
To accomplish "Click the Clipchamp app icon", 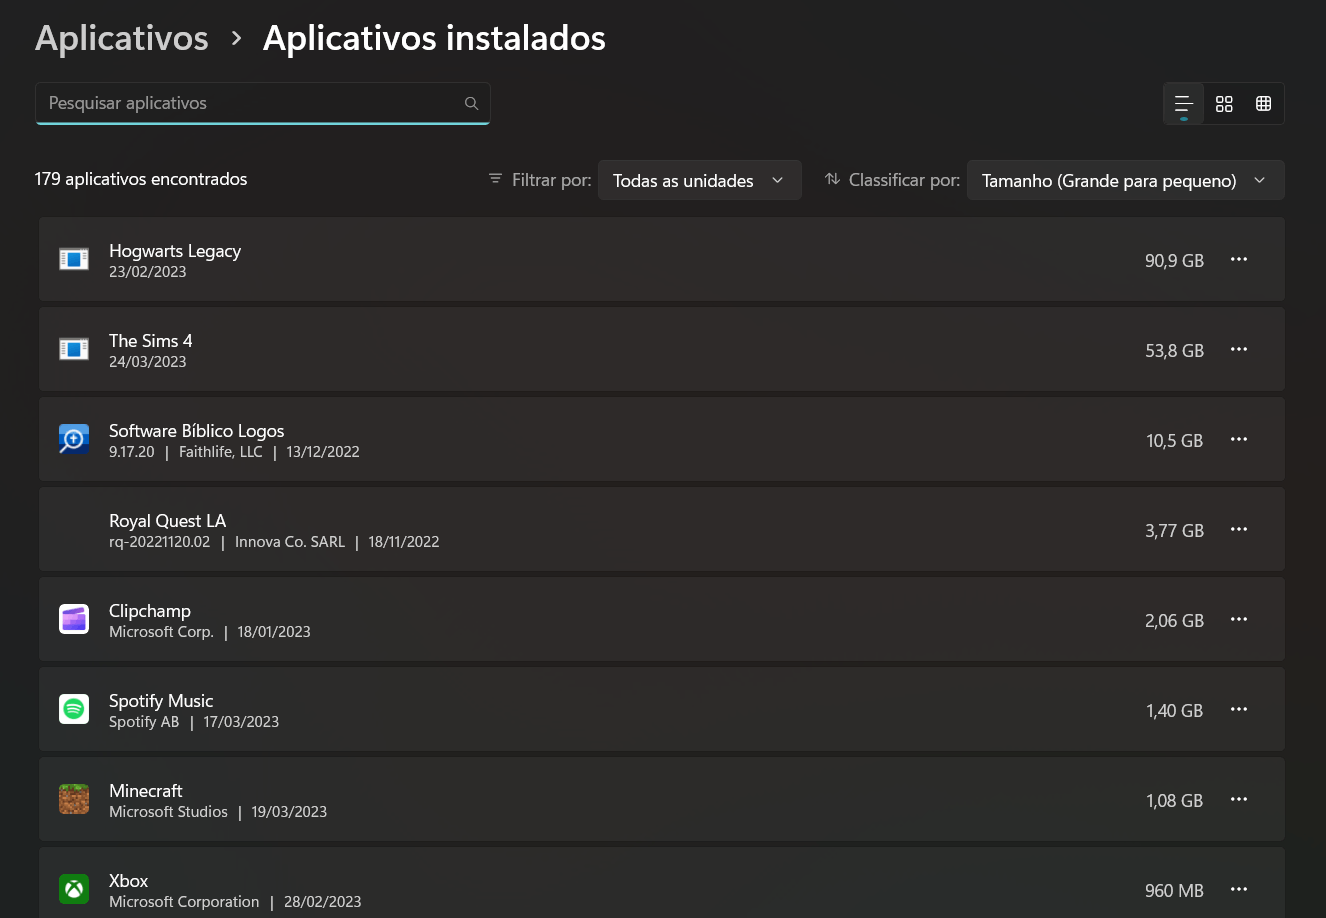I will (74, 620).
